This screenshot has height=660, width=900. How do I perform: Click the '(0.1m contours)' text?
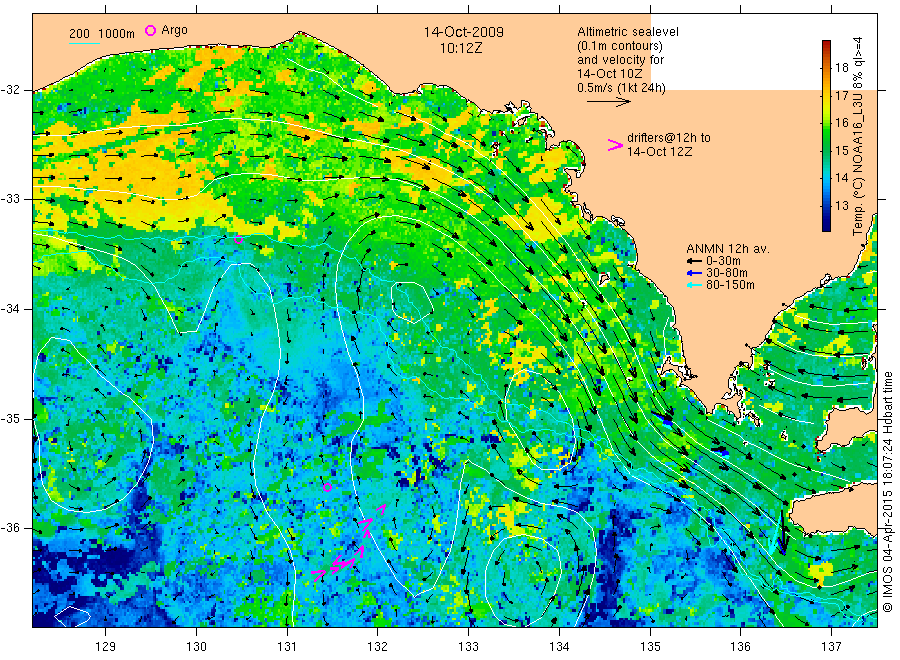(x=620, y=46)
